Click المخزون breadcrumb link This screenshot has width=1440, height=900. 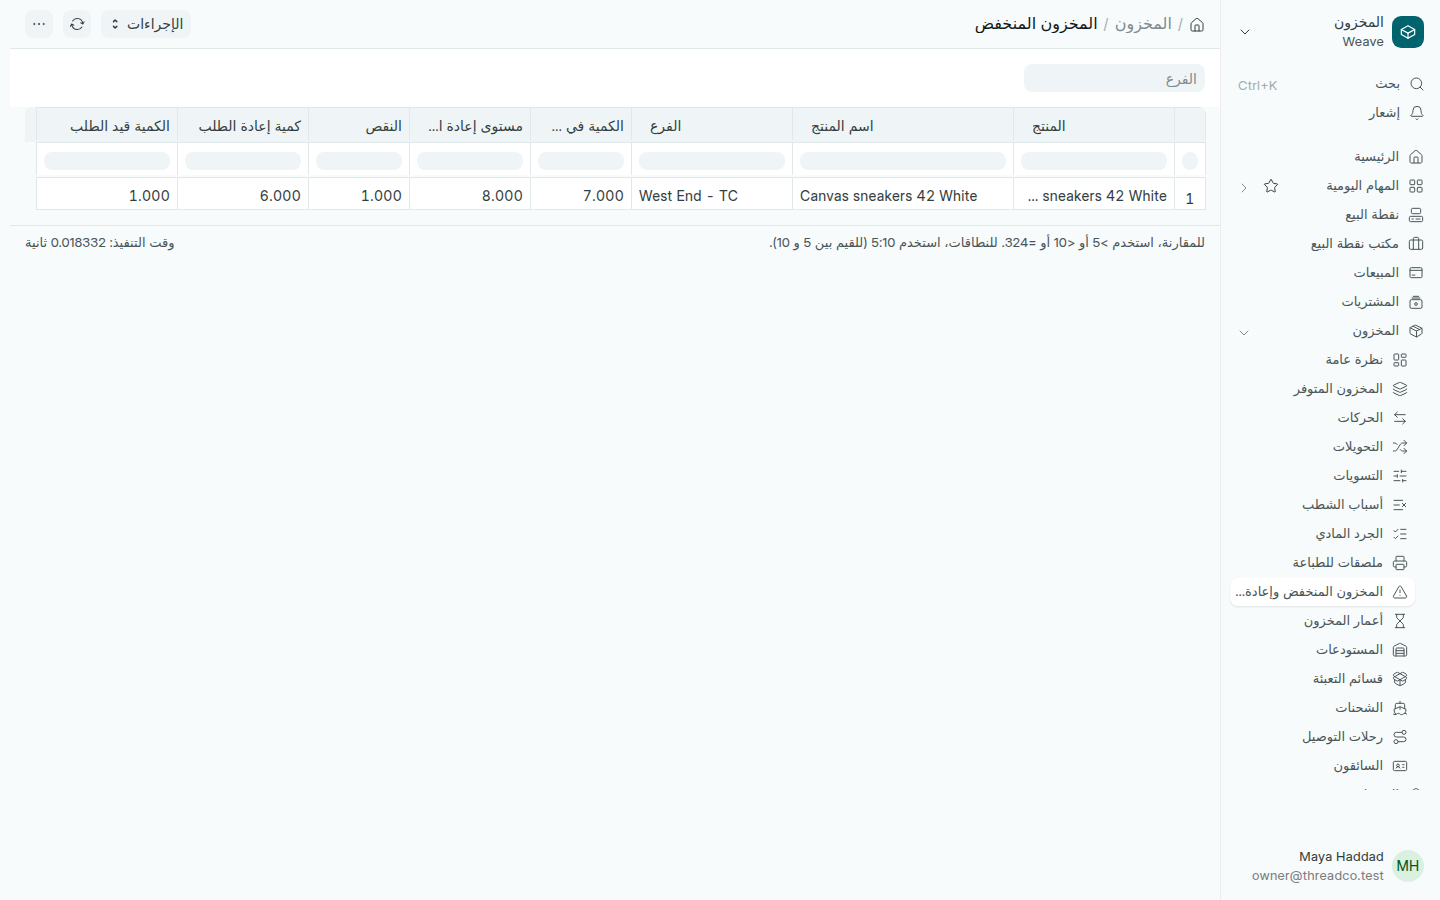click(x=1143, y=24)
